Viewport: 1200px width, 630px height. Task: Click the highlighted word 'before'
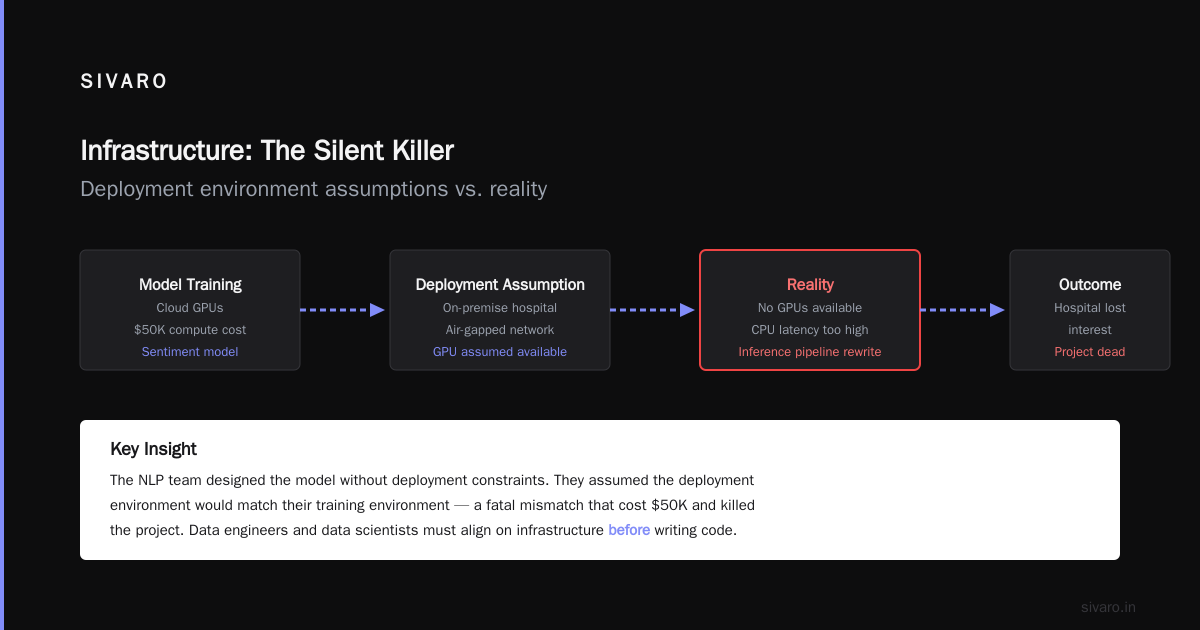629,530
